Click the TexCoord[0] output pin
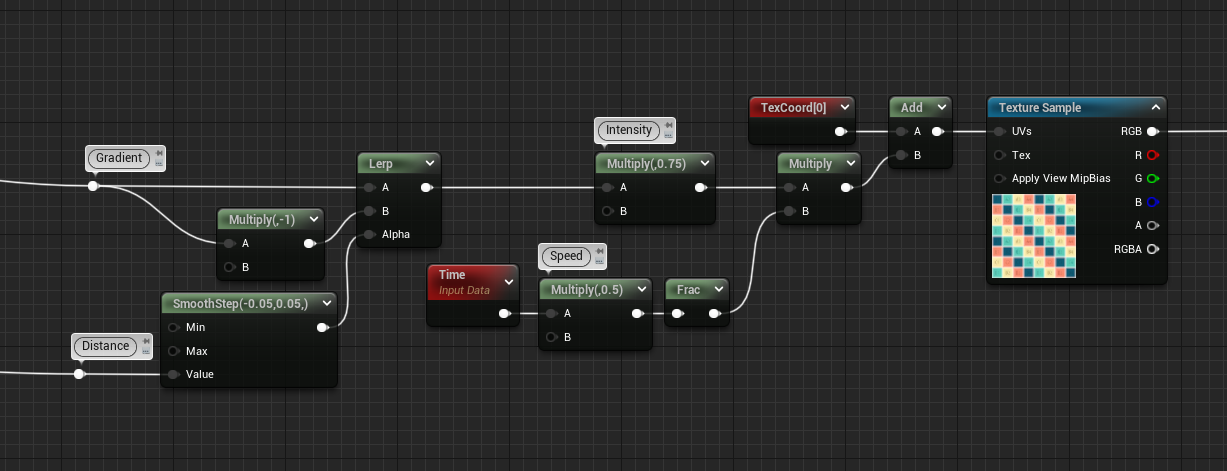 coord(841,131)
